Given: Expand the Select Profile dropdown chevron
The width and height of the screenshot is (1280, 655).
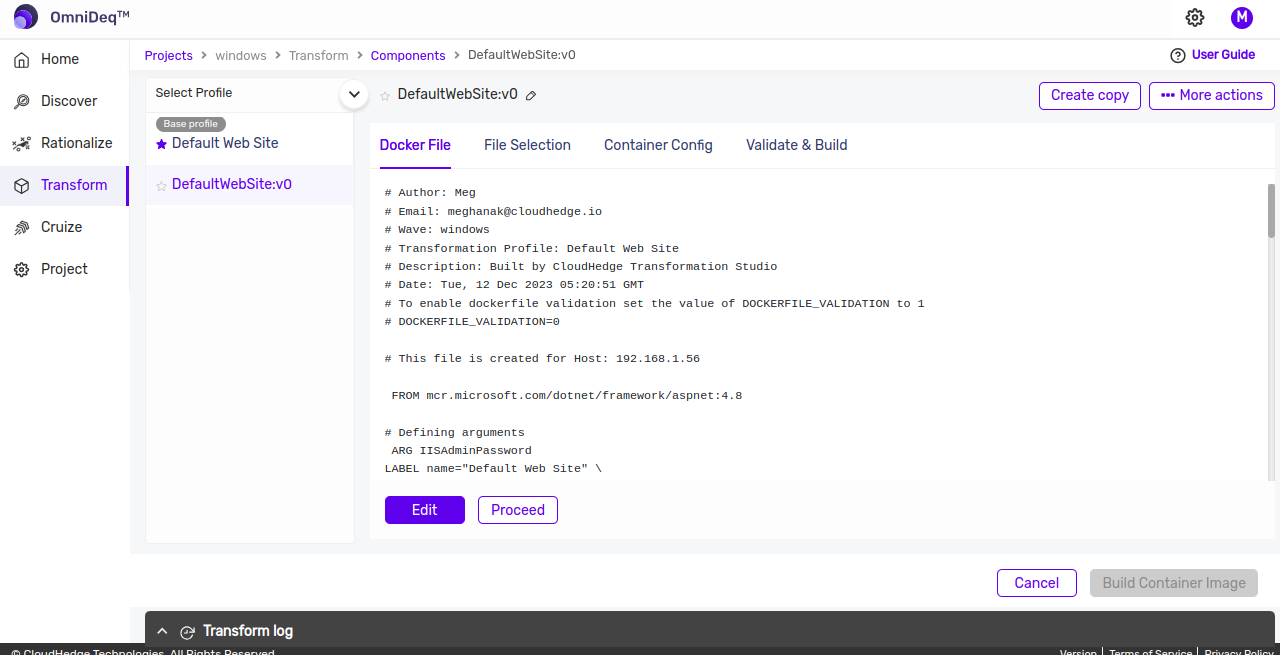Looking at the screenshot, I should point(354,94).
